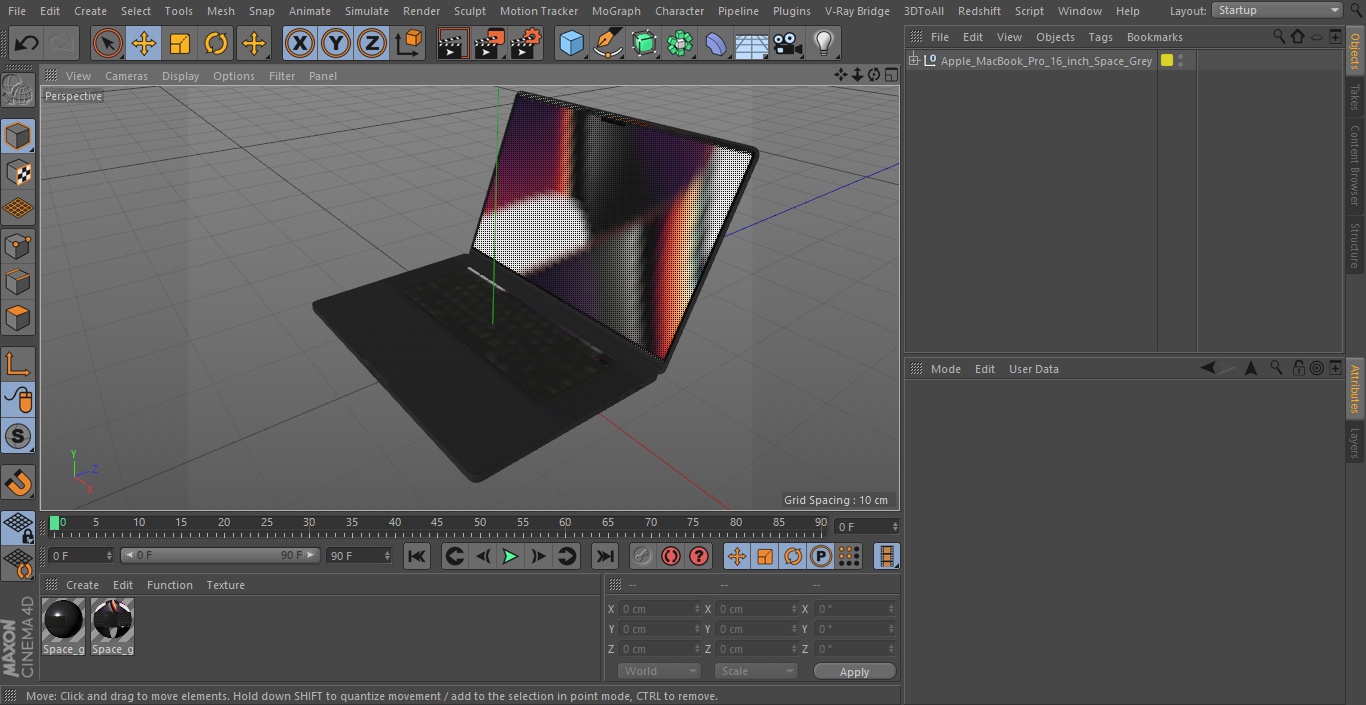Play animation forward
This screenshot has height=705, width=1366.
[x=510, y=556]
